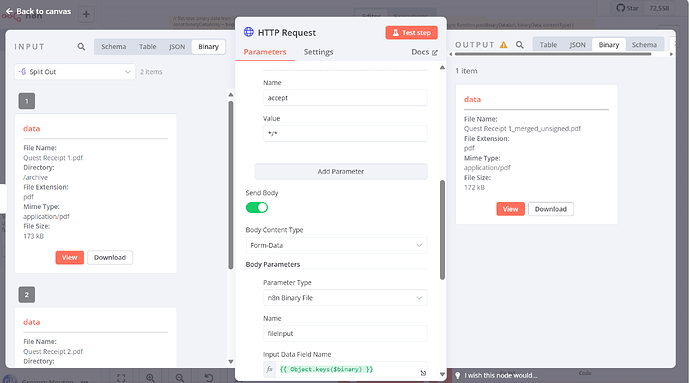This screenshot has width=690, height=383.
Task: Click the output panel search icon
Action: (520, 44)
